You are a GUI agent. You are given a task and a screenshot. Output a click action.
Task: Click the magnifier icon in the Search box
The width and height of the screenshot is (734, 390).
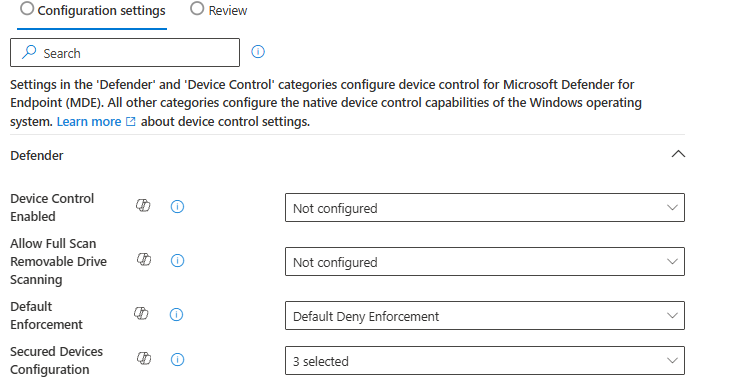pyautogui.click(x=29, y=52)
